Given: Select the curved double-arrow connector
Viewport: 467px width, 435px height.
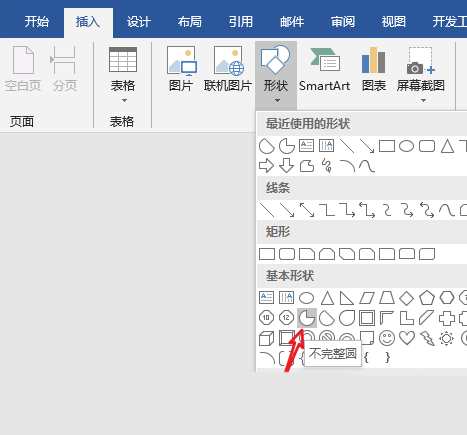Looking at the screenshot, I should (x=427, y=210).
